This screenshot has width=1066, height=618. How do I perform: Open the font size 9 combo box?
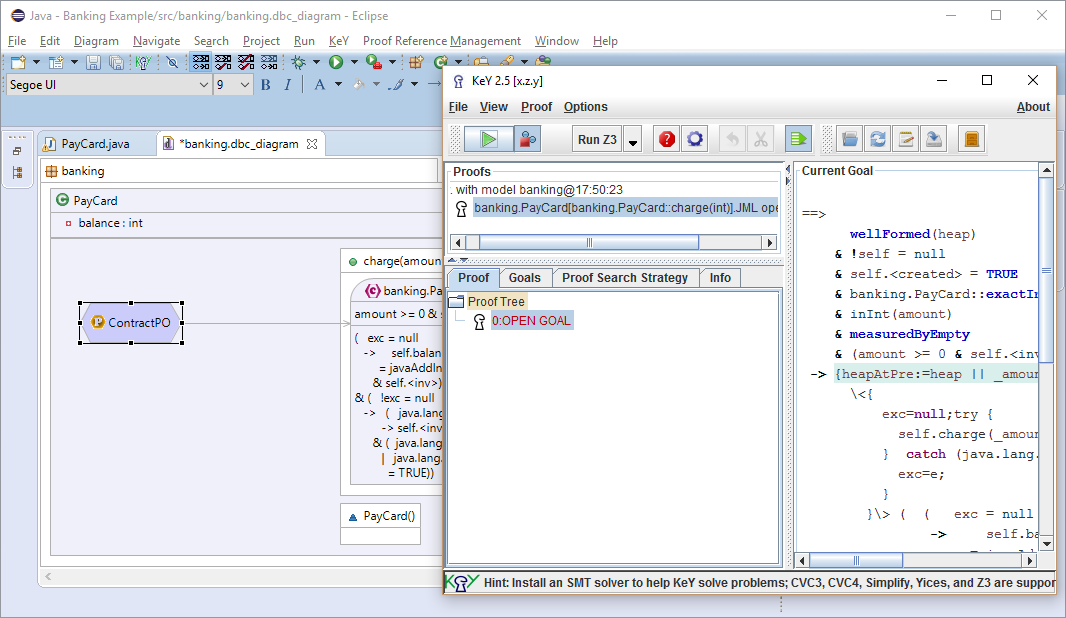coord(233,85)
